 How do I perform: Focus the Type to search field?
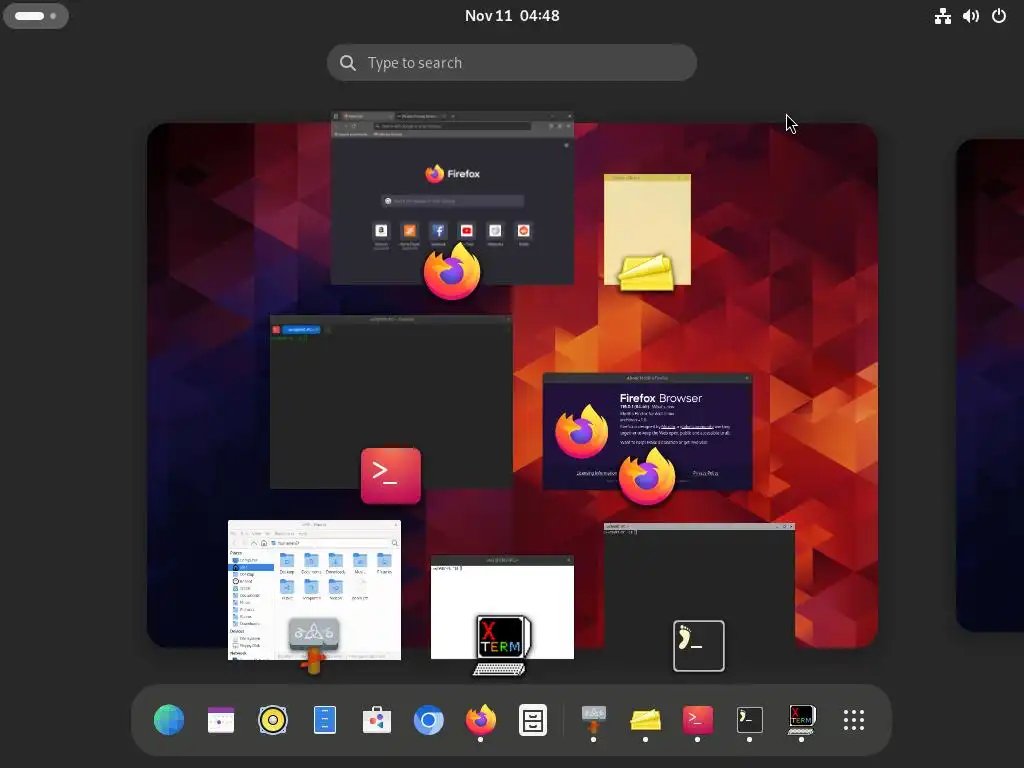point(512,63)
